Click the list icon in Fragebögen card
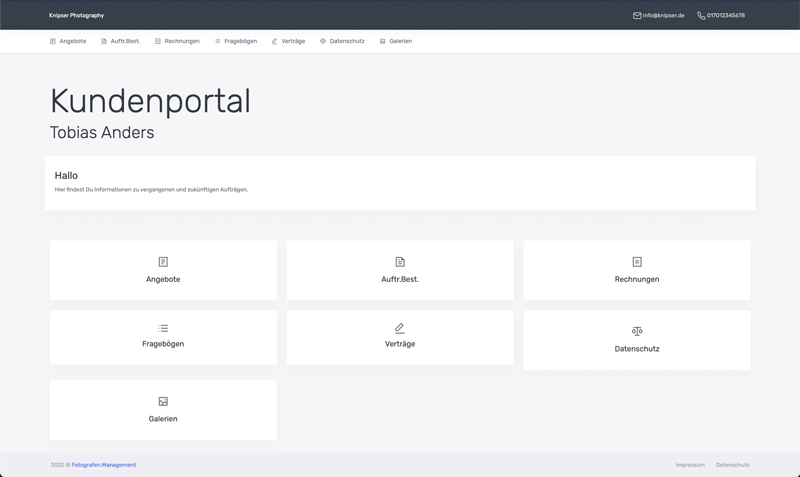 pos(163,328)
